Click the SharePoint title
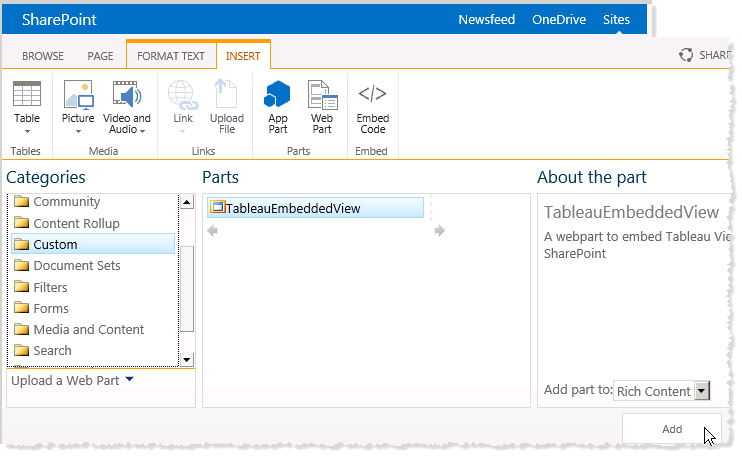 point(59,19)
